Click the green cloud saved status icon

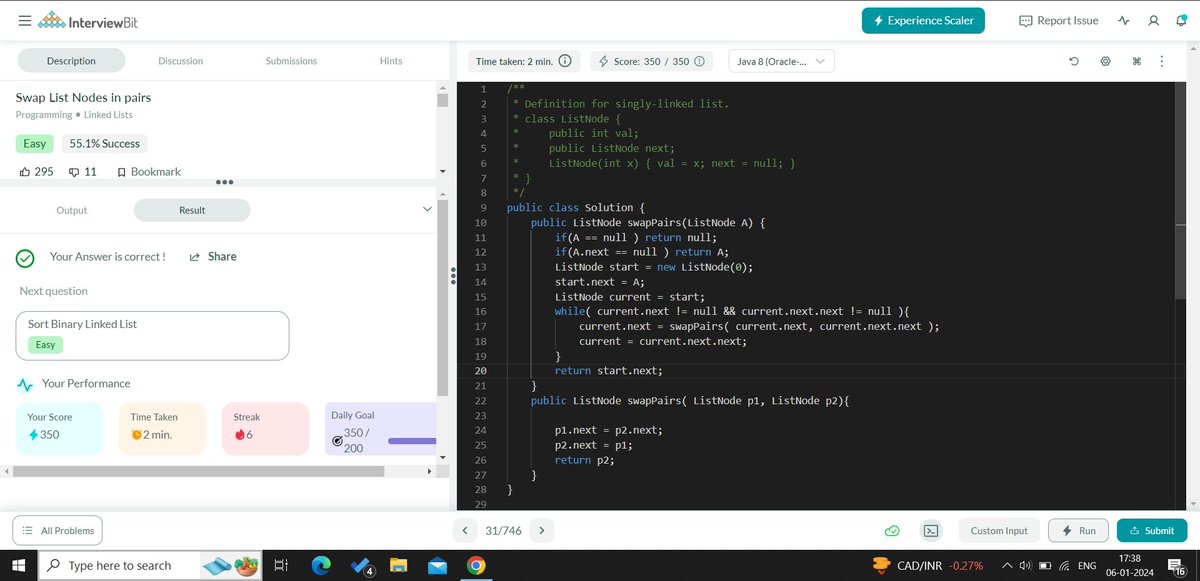(x=892, y=531)
